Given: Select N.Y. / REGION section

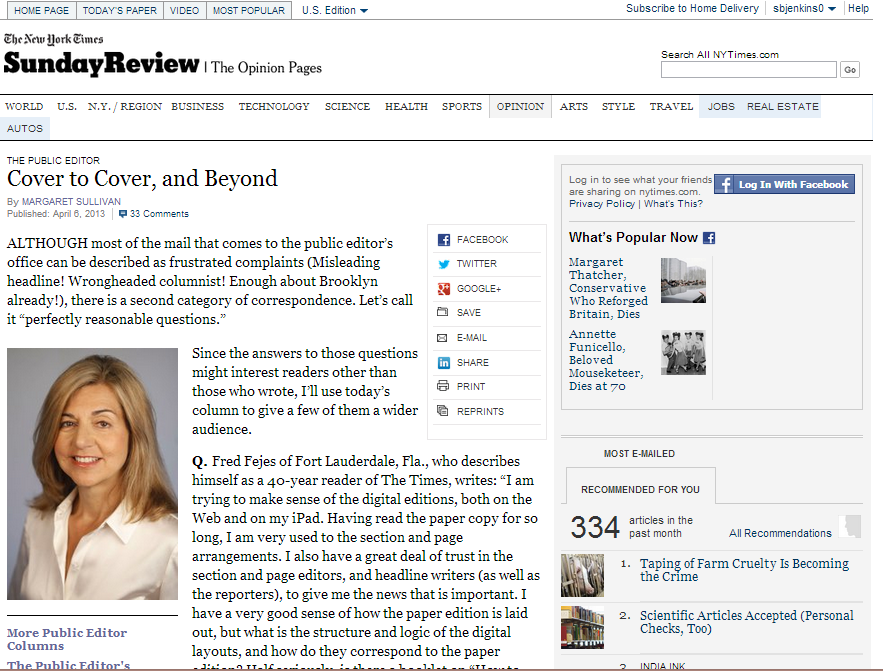Looking at the screenshot, I should pos(125,107).
